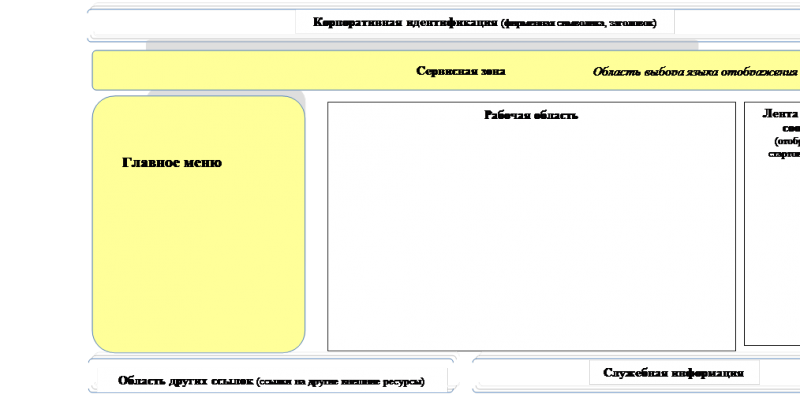This screenshot has height=394, width=800.
Task: Click the (отобр… subtext in Лента panel
Action: coord(787,141)
